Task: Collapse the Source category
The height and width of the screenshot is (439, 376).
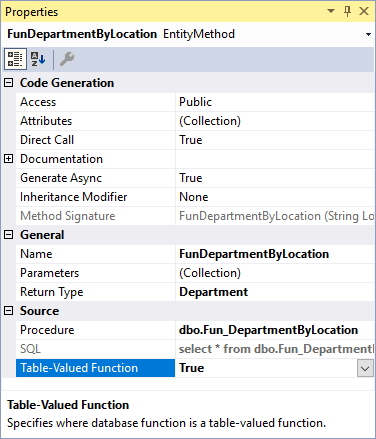Action: 9,311
